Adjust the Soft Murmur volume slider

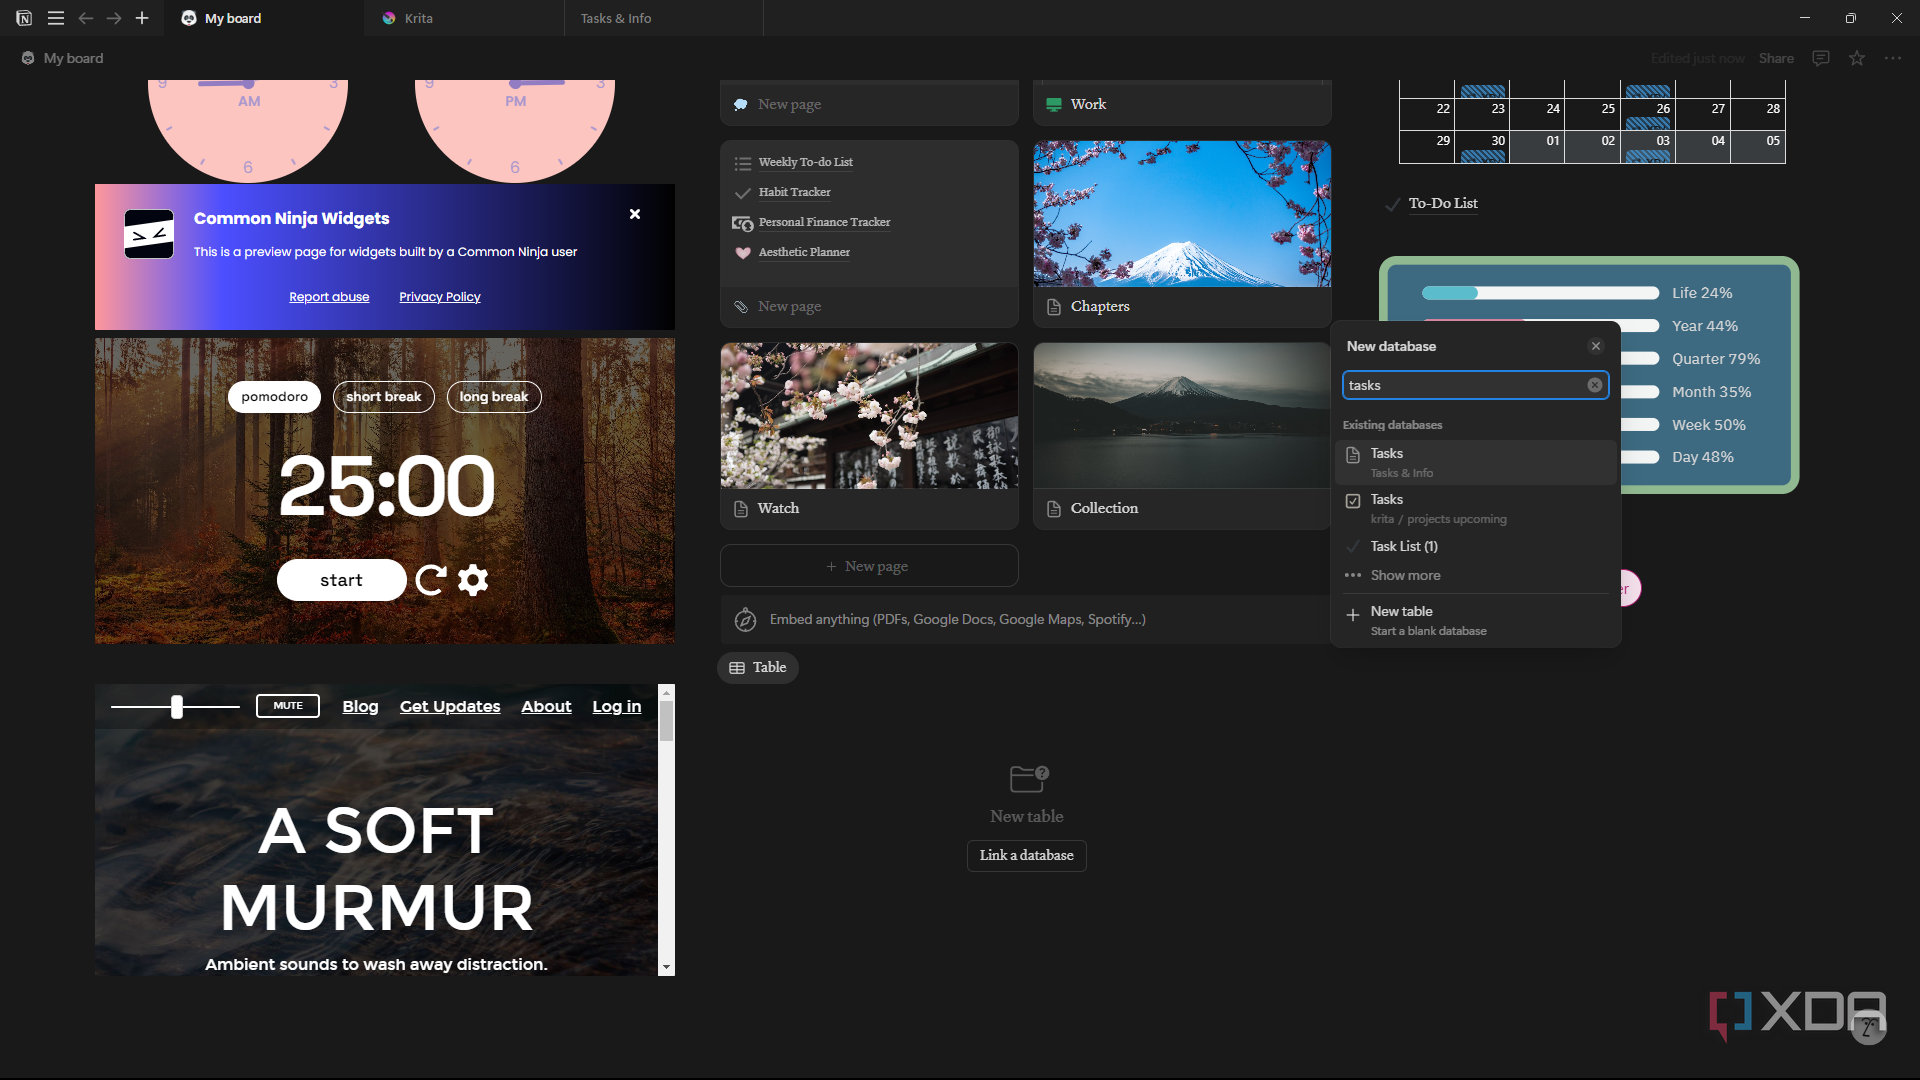(177, 707)
